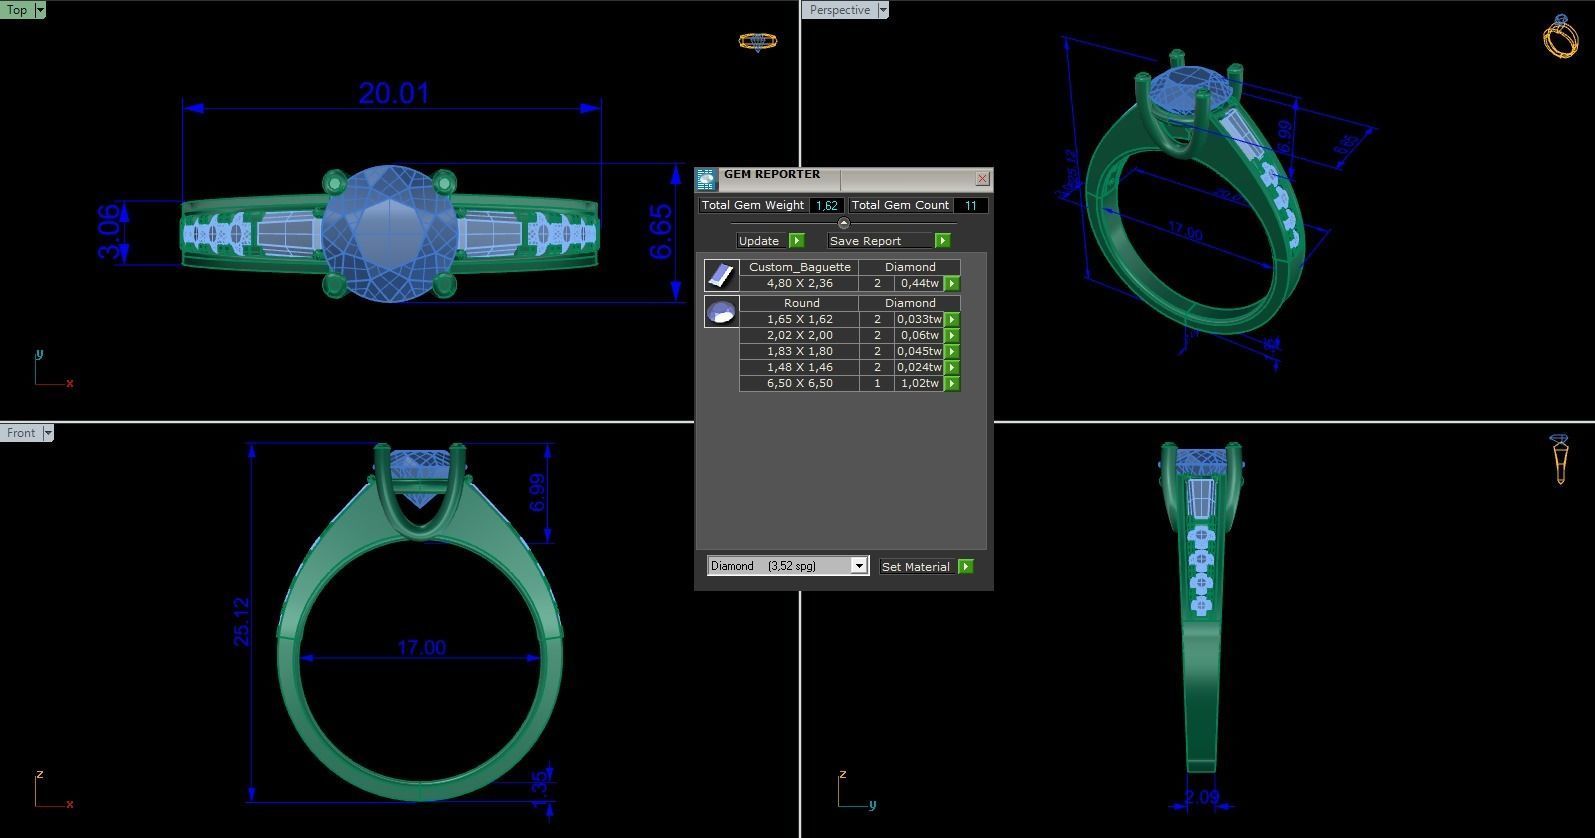Click the green arrow on 0,024tw row

point(952,367)
